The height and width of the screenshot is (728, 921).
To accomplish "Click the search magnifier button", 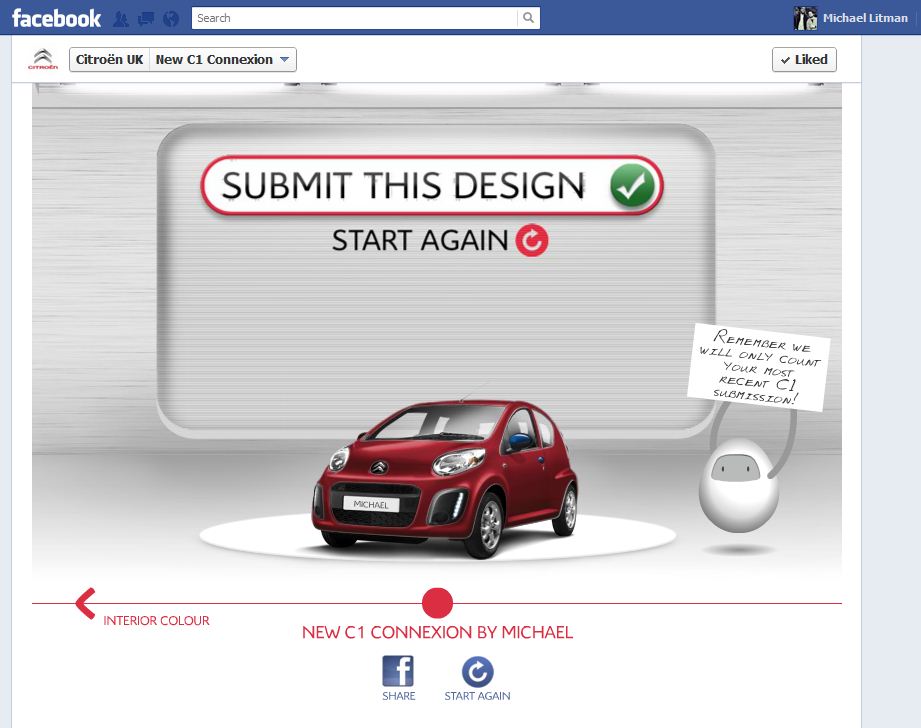I will [528, 18].
